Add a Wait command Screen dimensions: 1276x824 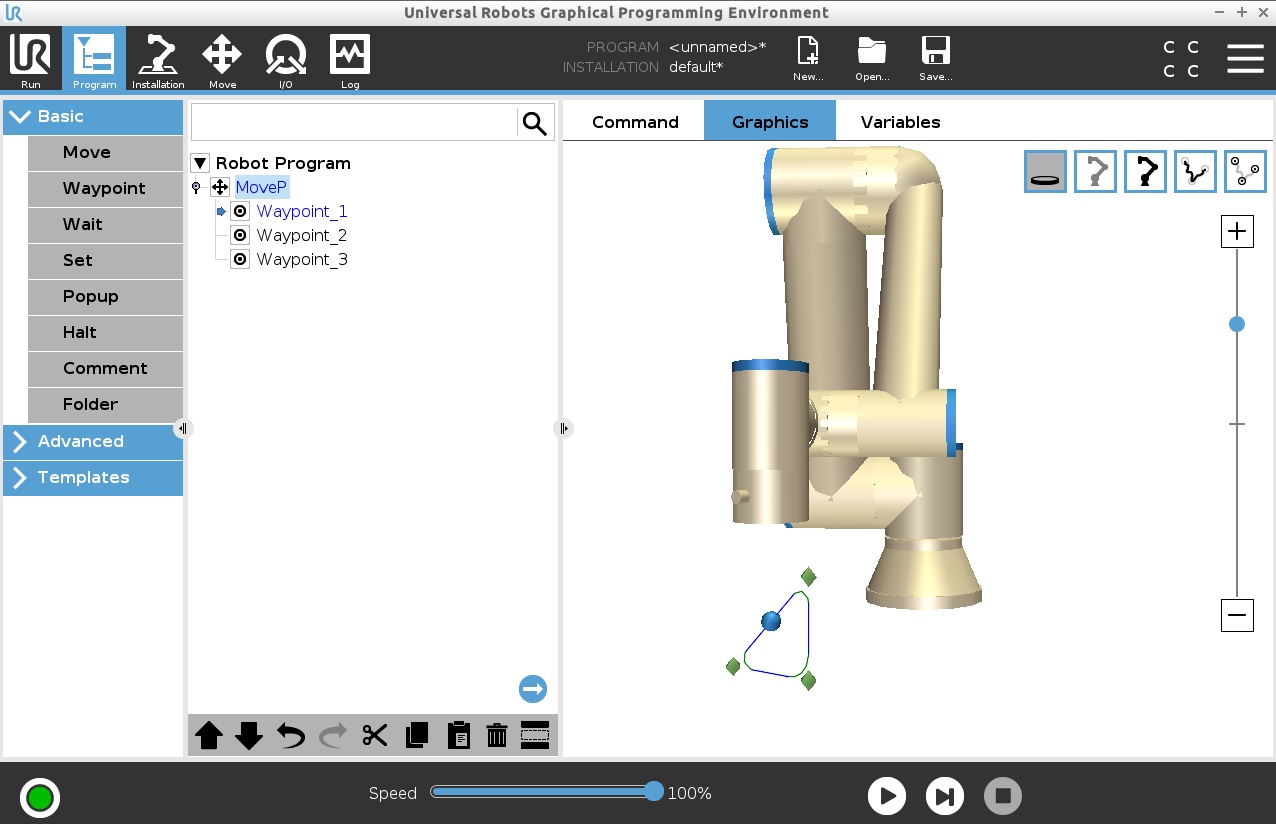coord(105,225)
